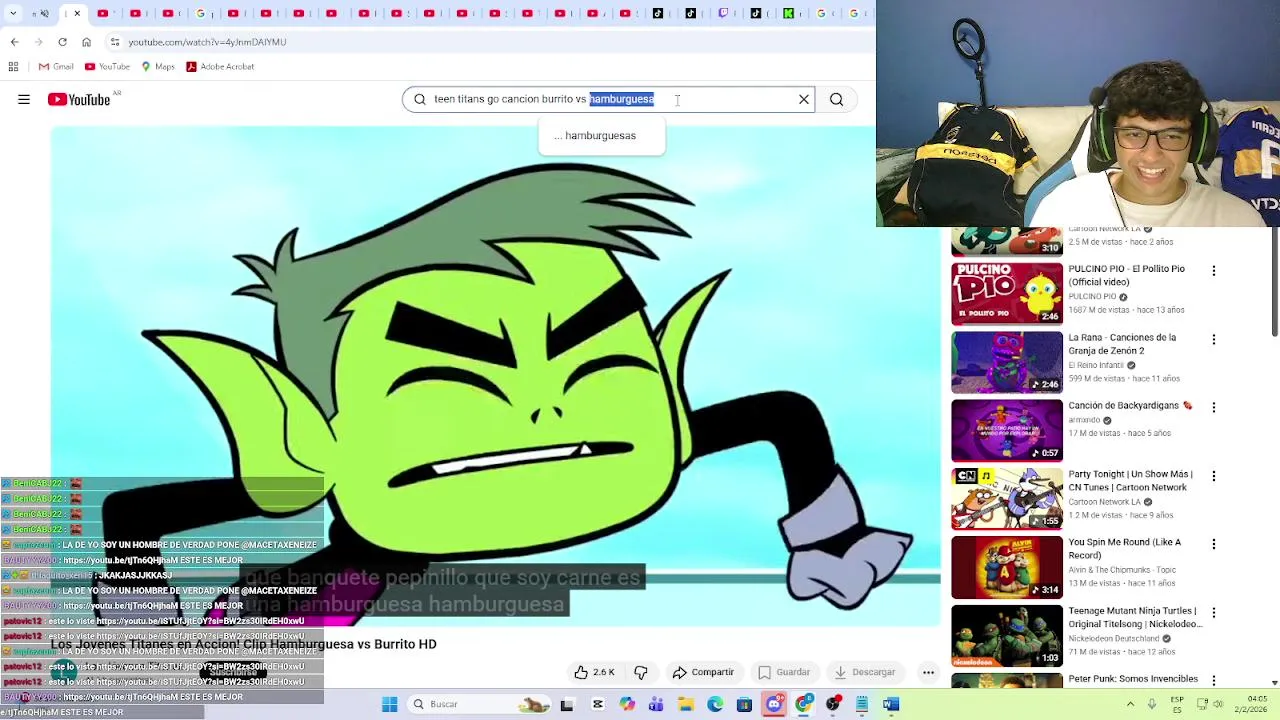The height and width of the screenshot is (720, 1280).
Task: Open Teenage Mutant Ninja Turtles video title
Action: 1135,617
